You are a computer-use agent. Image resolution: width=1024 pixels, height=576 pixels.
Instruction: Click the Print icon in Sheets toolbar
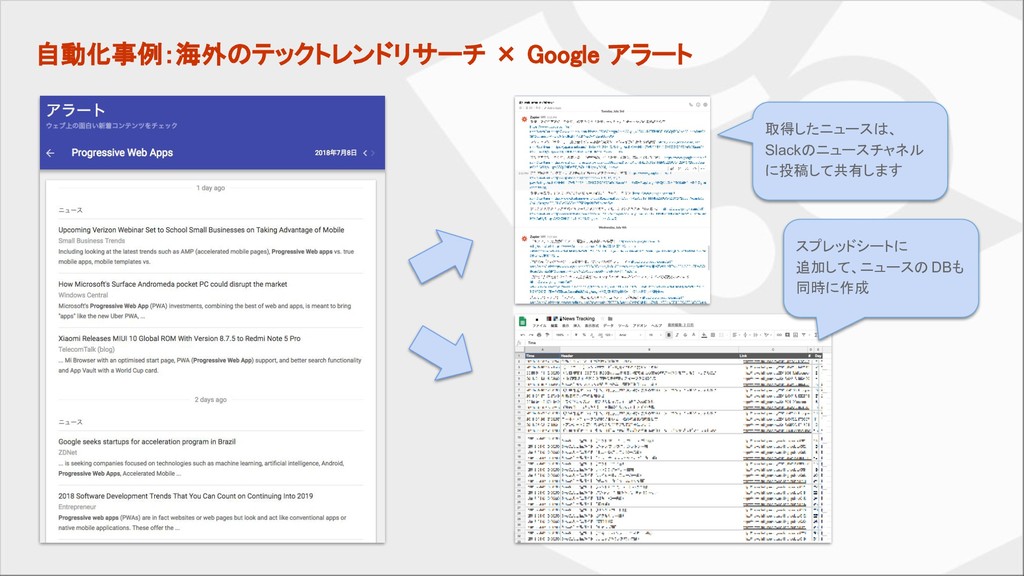coord(539,335)
